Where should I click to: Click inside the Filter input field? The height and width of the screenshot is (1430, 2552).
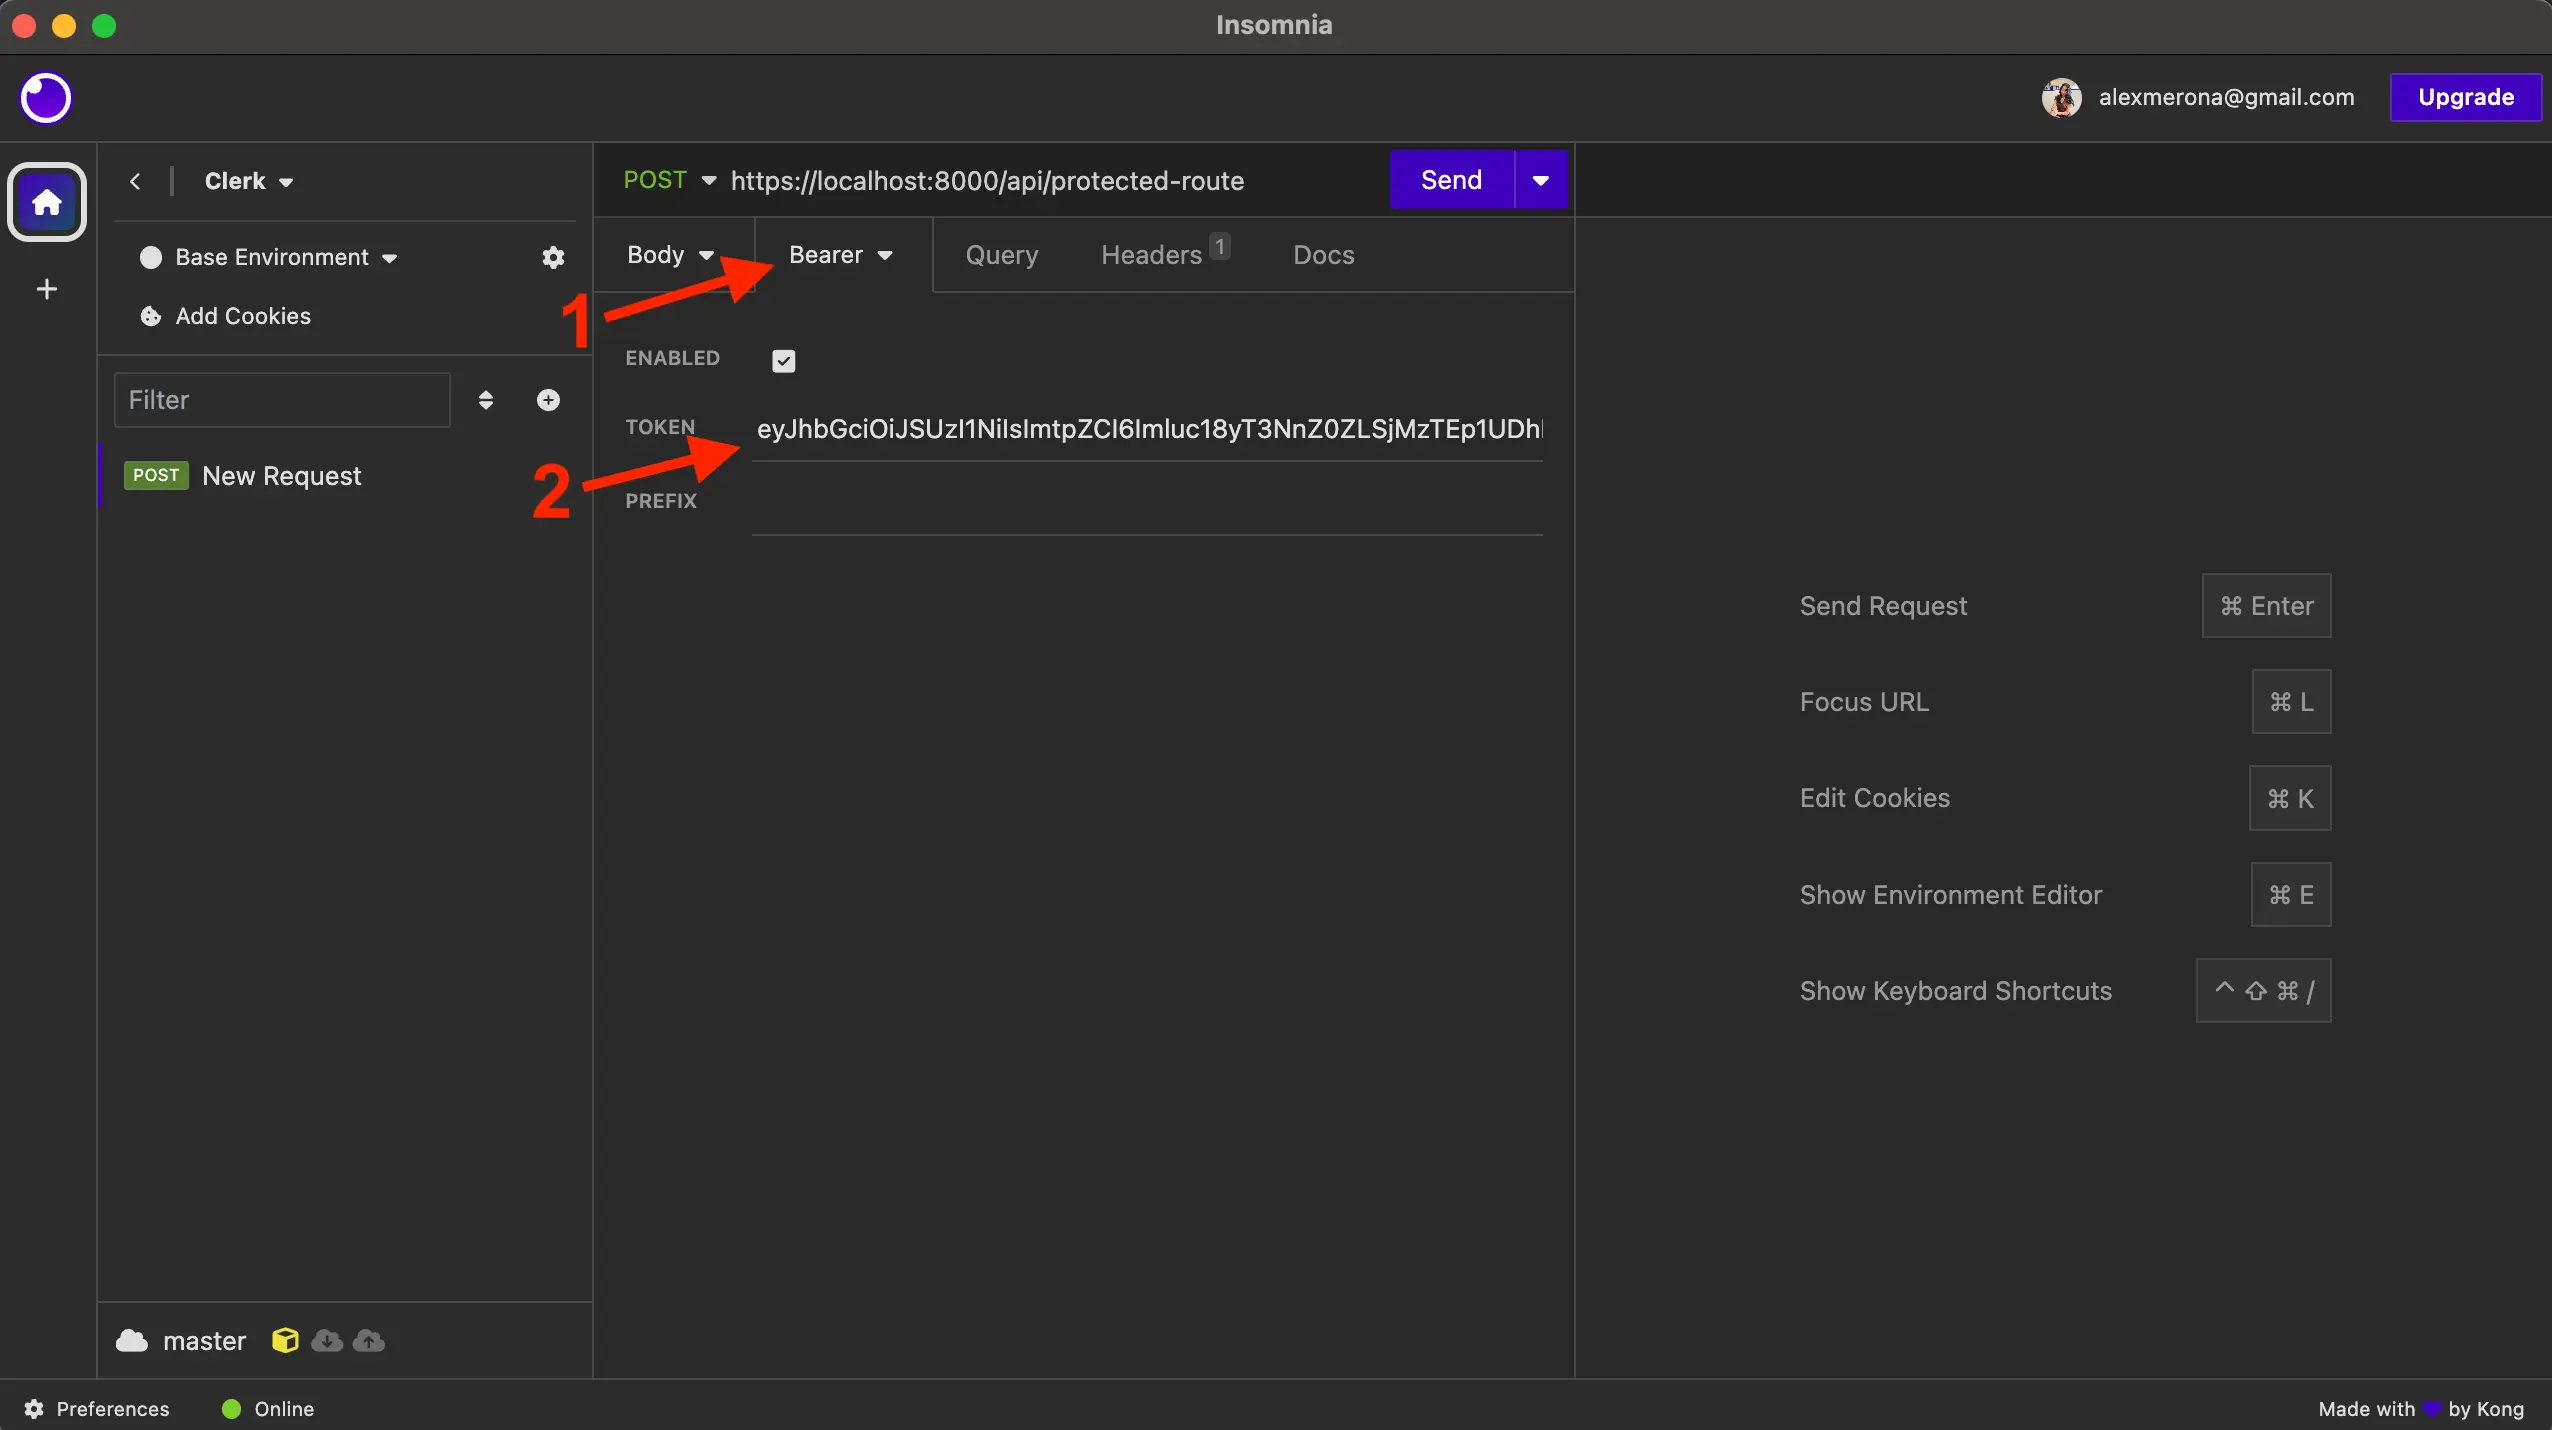click(x=280, y=399)
